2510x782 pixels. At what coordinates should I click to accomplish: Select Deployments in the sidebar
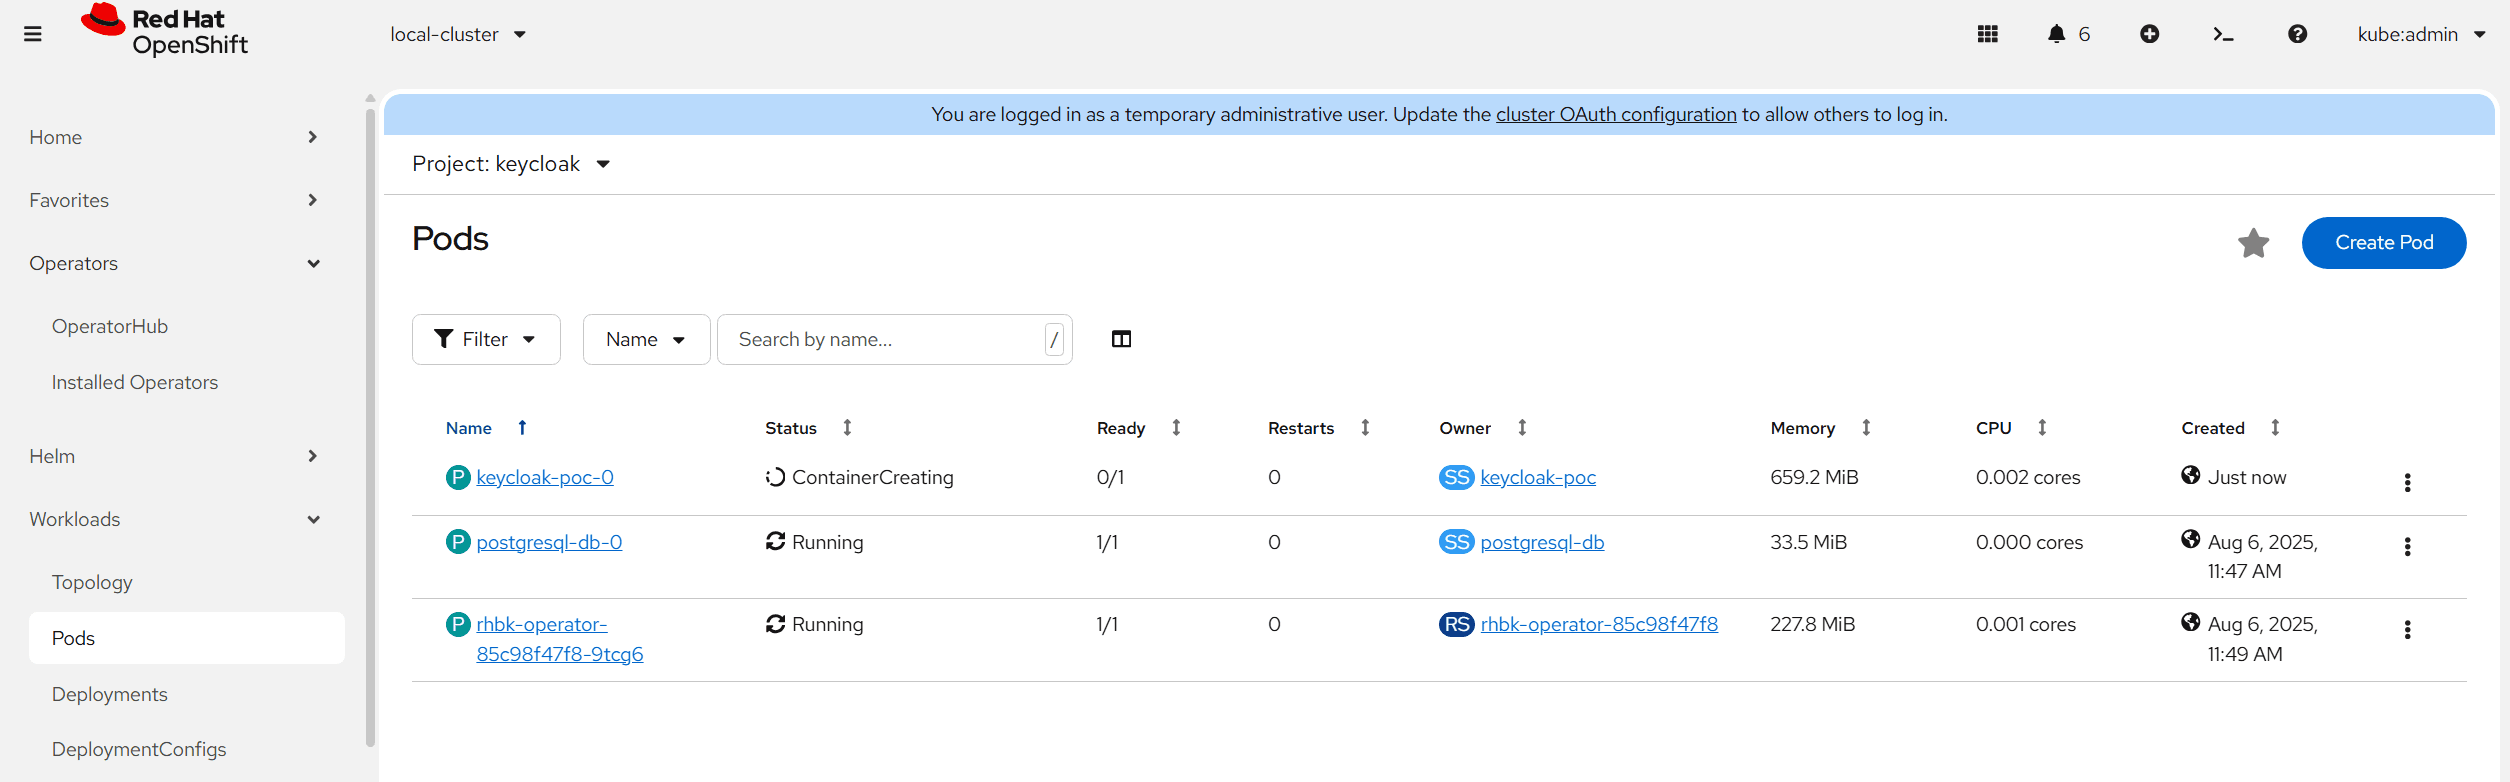(110, 694)
